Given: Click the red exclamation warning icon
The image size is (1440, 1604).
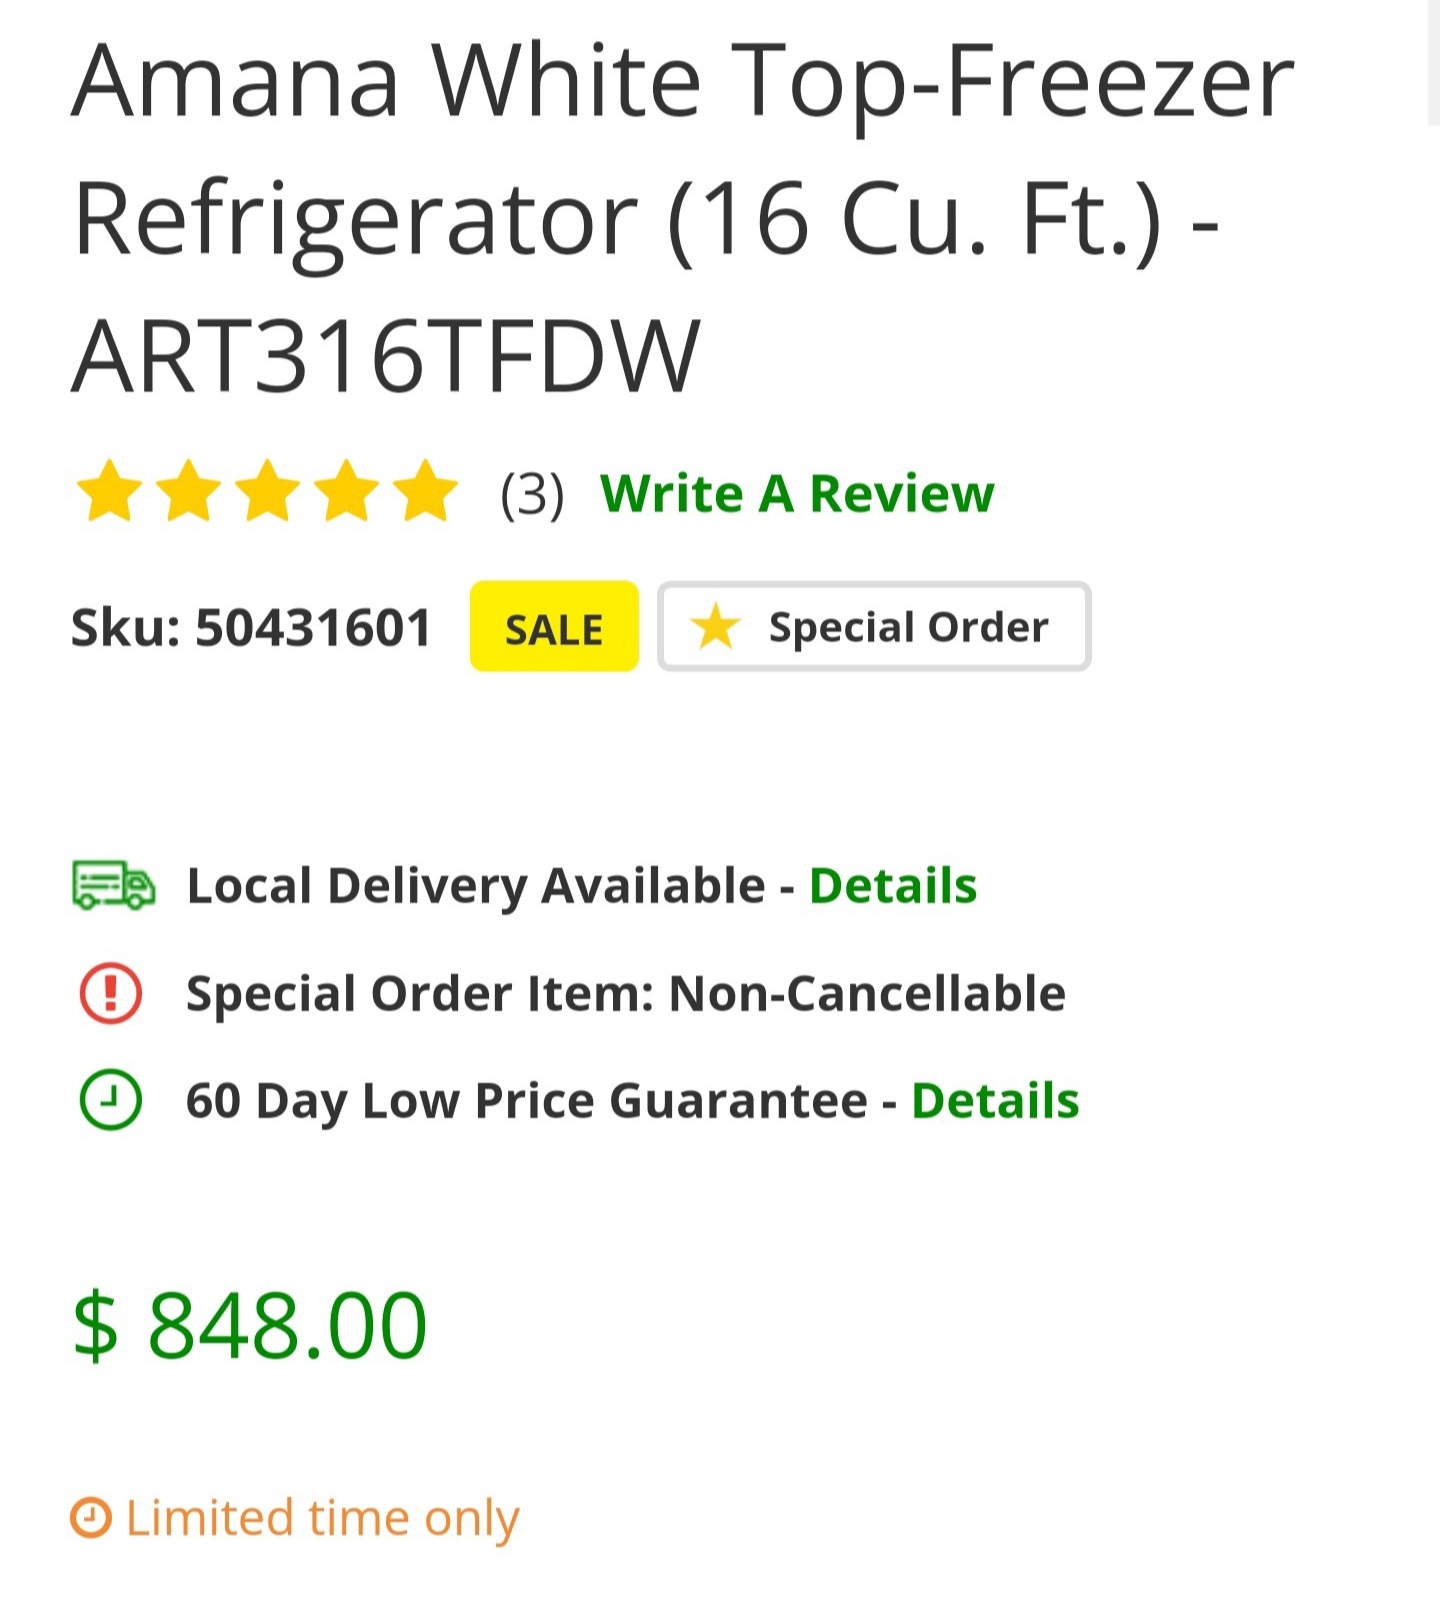Looking at the screenshot, I should 110,993.
